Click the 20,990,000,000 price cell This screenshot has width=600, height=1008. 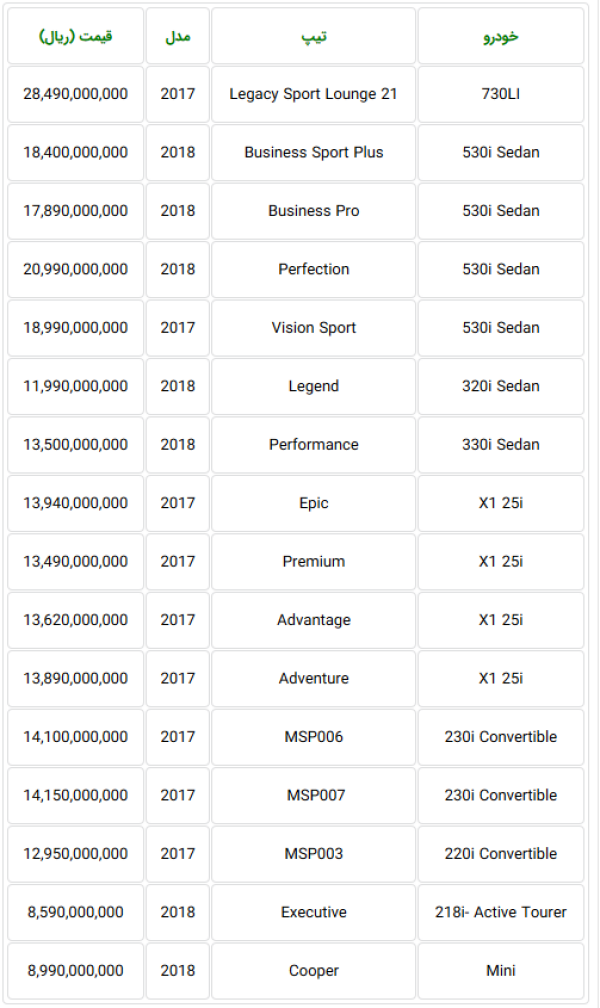pyautogui.click(x=75, y=269)
